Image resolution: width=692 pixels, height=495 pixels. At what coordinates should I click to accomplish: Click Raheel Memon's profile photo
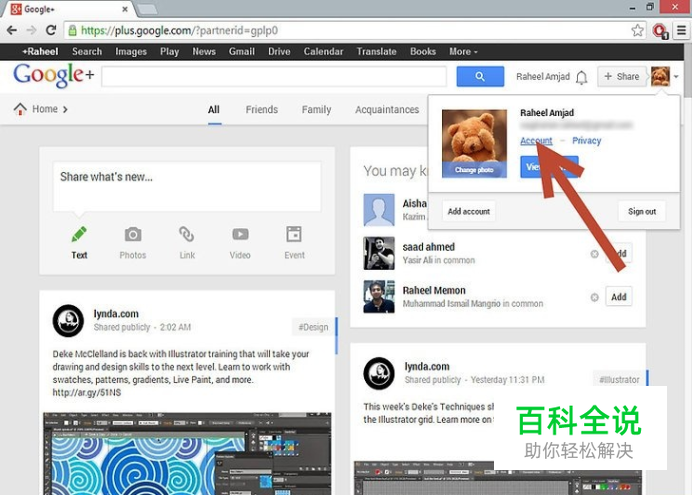379,297
